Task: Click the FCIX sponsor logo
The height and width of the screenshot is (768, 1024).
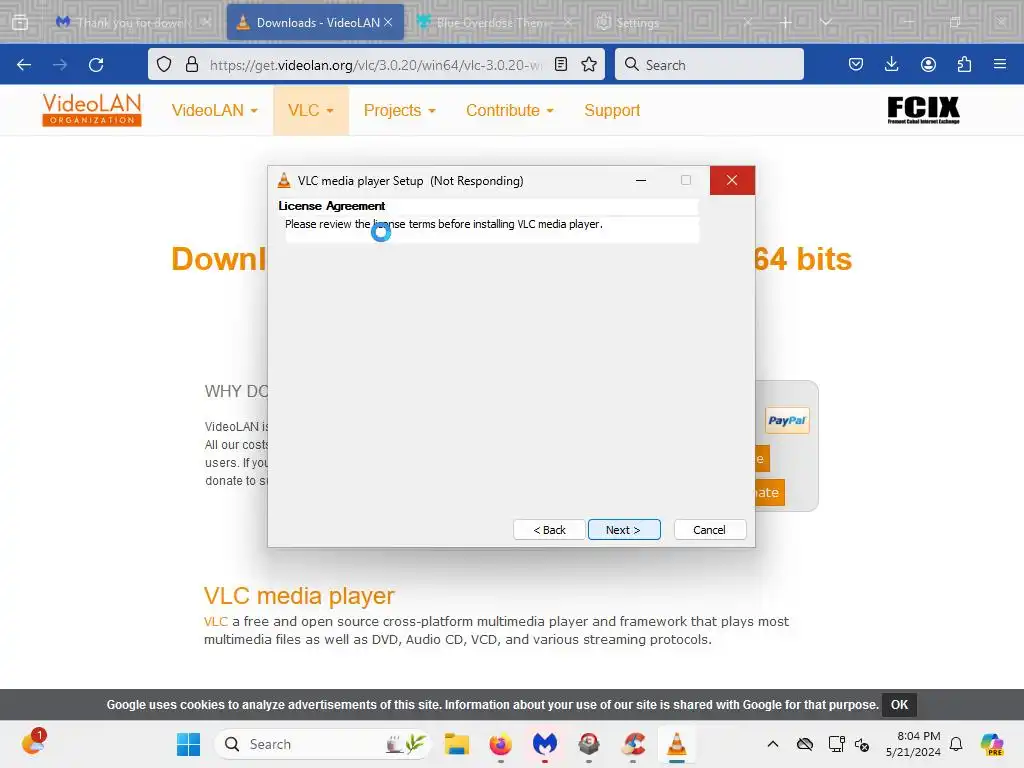Action: coord(923,110)
